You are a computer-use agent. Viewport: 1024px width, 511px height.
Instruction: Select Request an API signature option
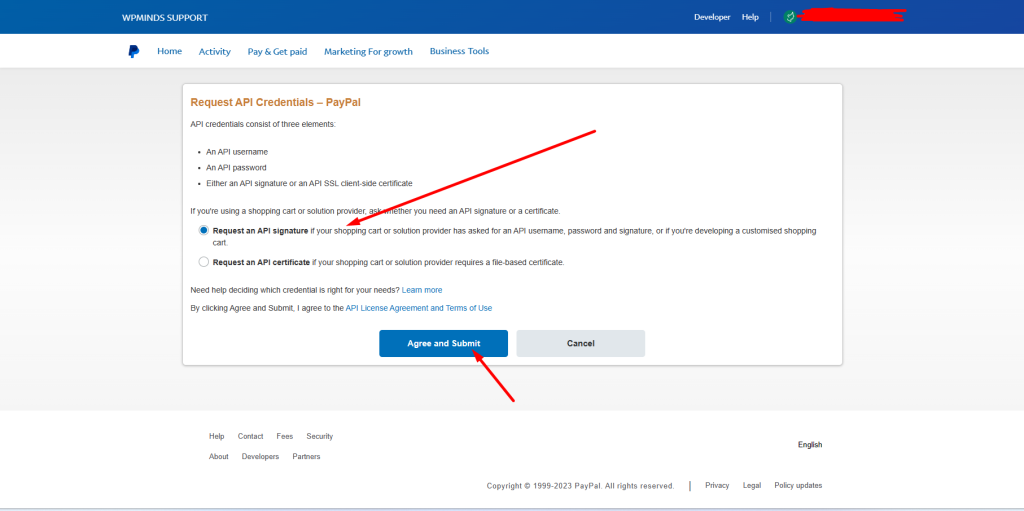[204, 231]
